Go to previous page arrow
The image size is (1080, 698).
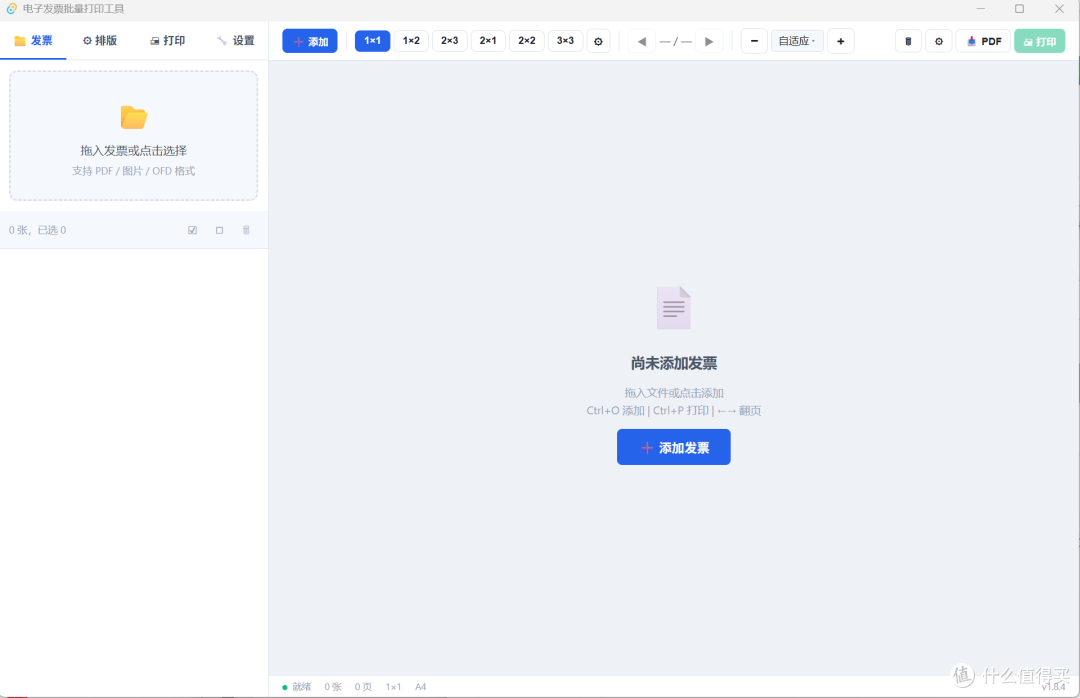(642, 41)
